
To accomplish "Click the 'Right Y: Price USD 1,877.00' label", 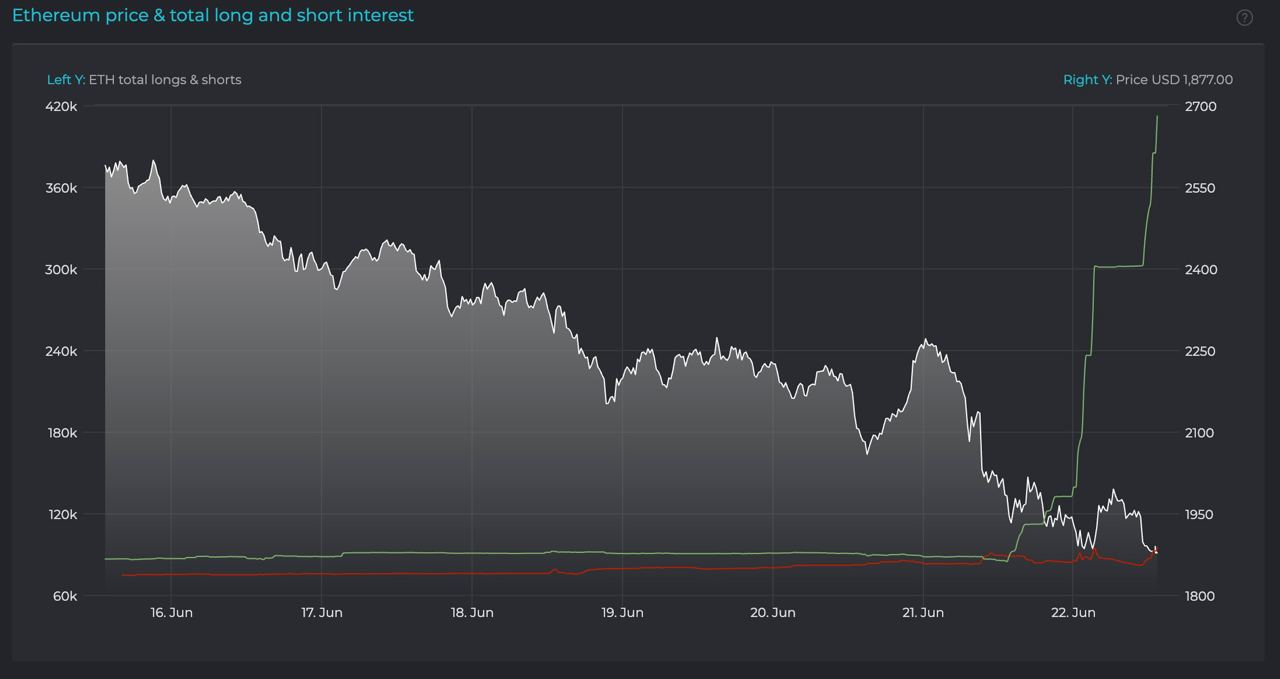I will coord(1148,80).
